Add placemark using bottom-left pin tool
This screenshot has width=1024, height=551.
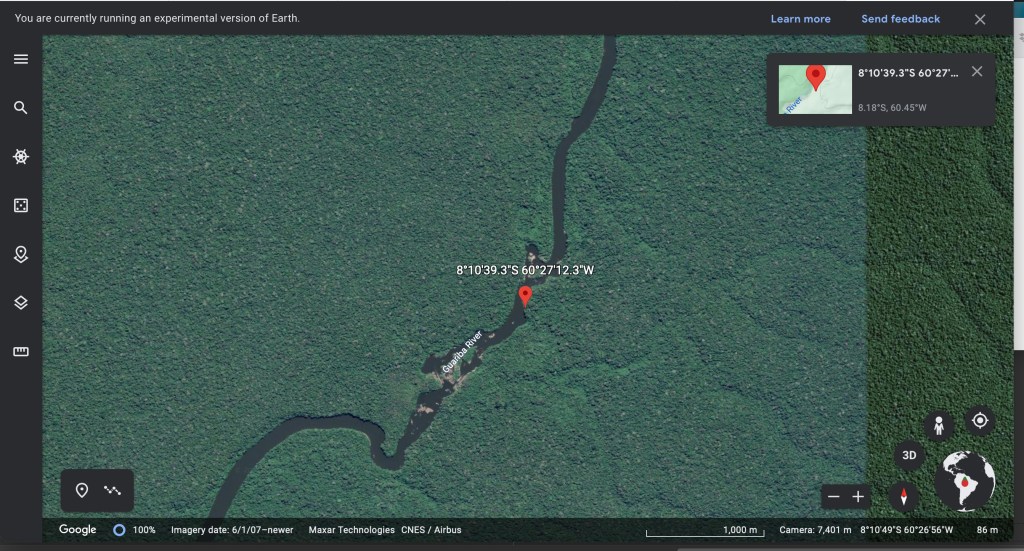pyautogui.click(x=82, y=490)
